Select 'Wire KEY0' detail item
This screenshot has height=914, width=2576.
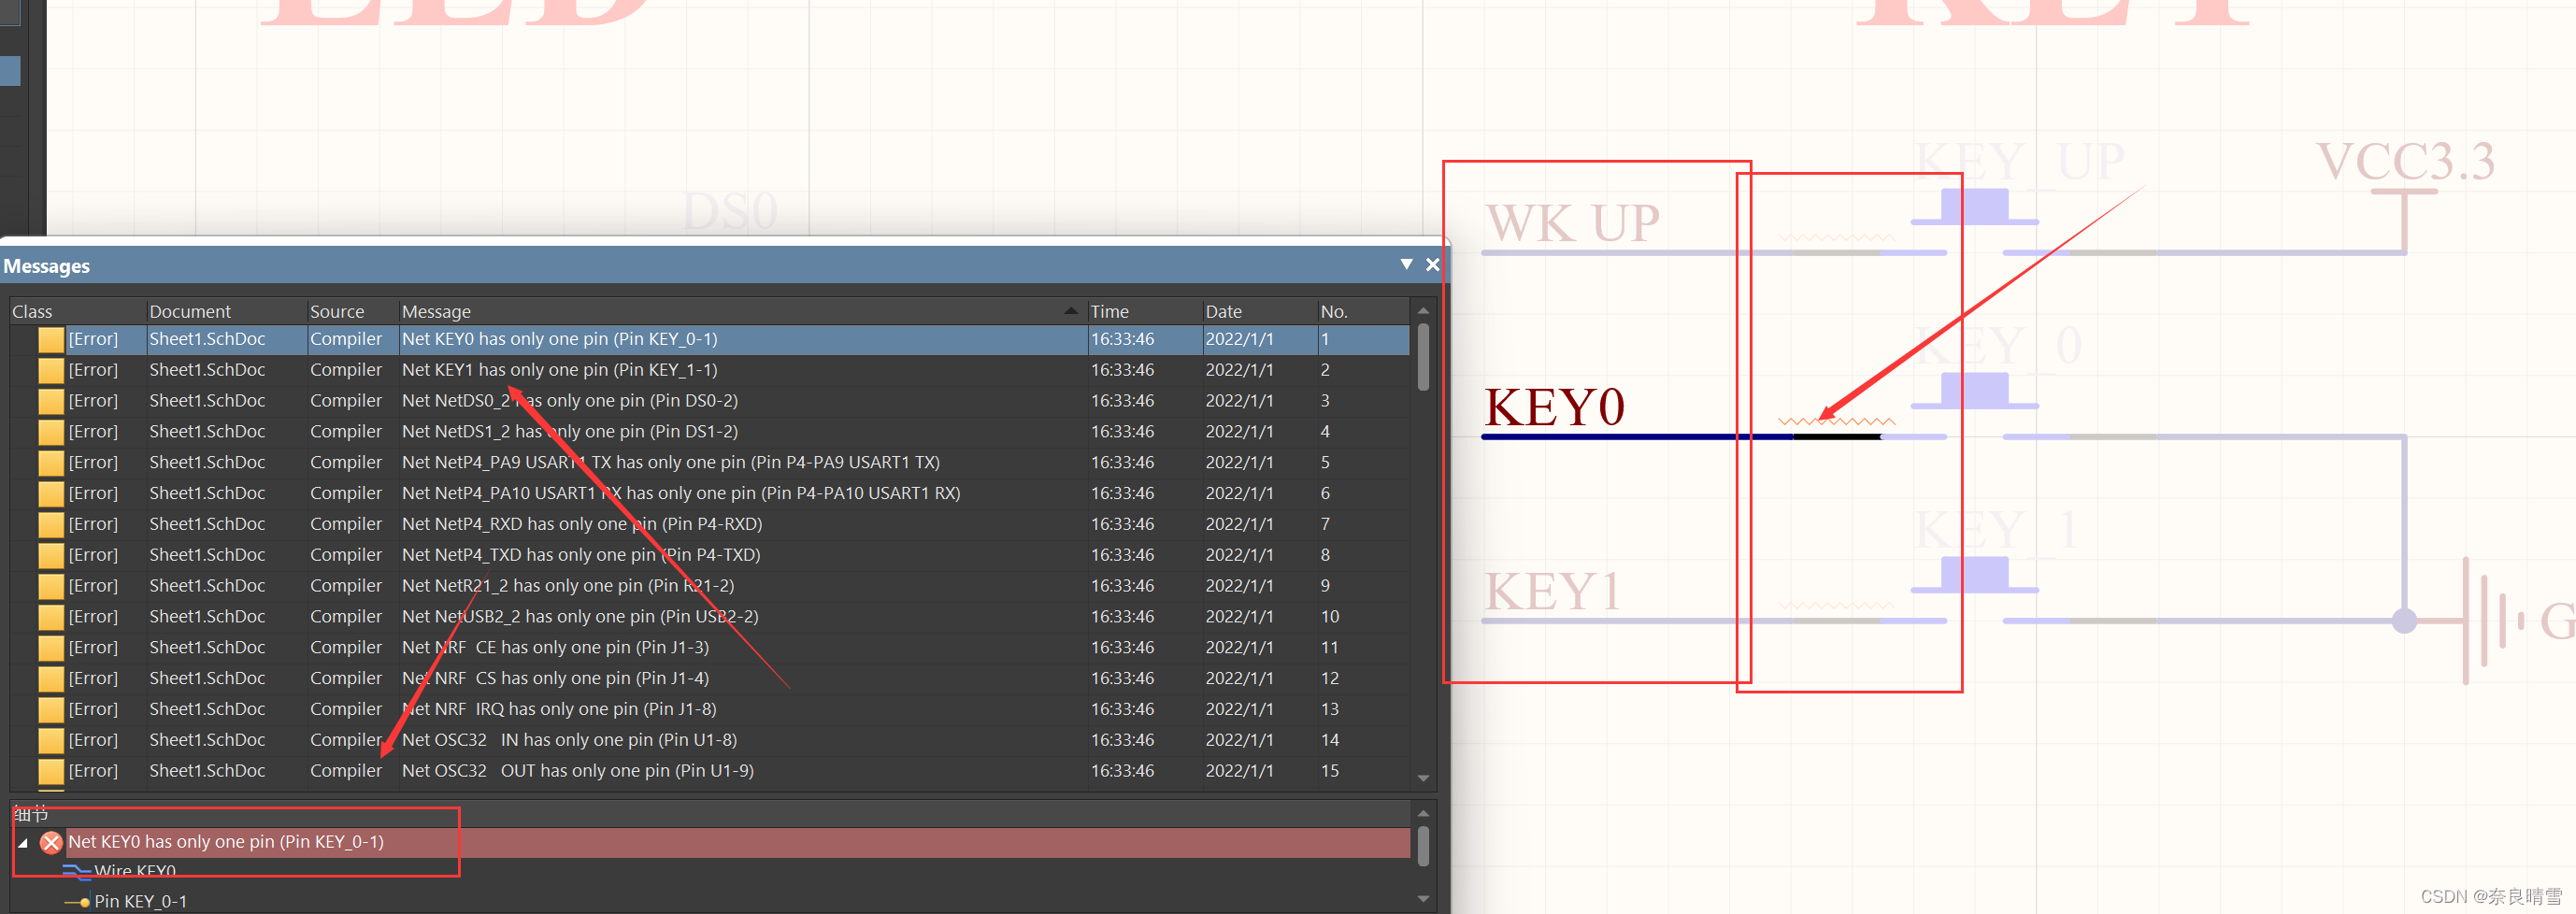click(135, 871)
